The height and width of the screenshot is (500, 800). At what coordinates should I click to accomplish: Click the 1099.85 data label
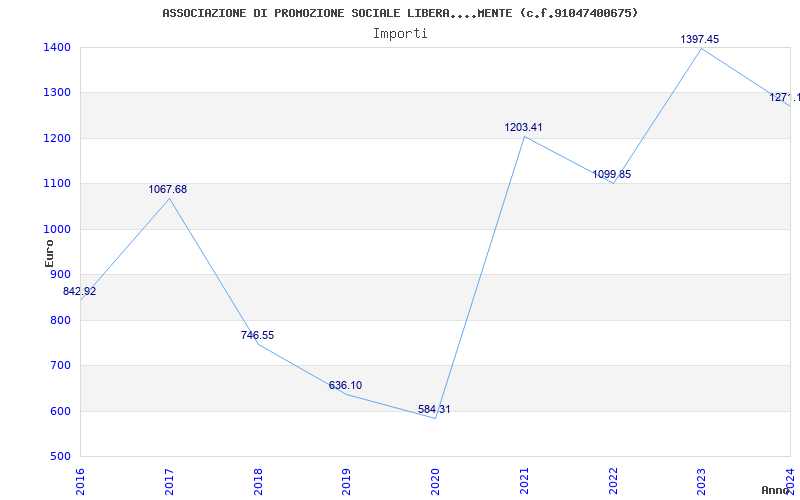coord(612,175)
